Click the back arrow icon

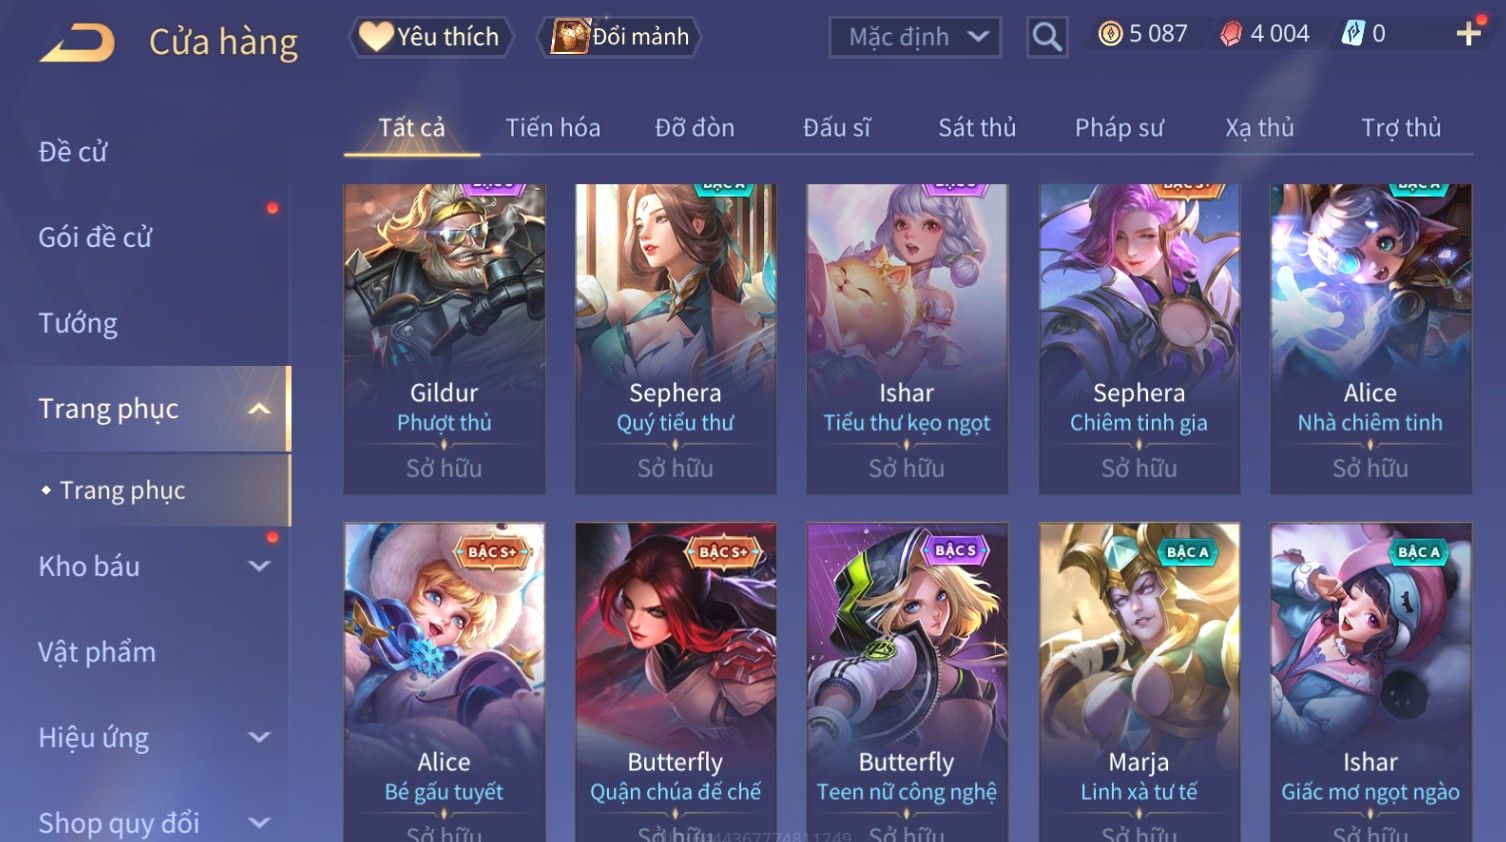point(77,43)
